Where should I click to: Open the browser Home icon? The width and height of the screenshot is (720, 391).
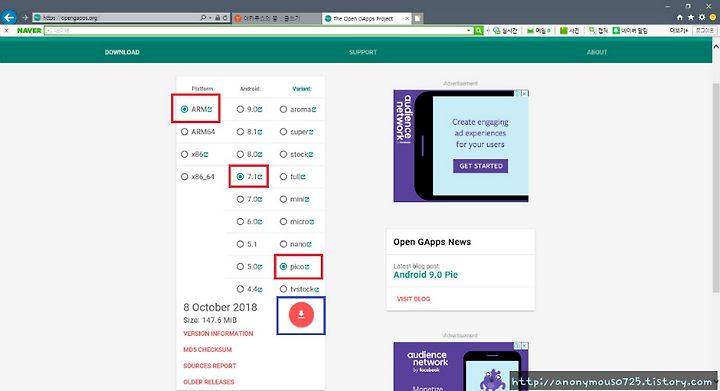pos(680,17)
